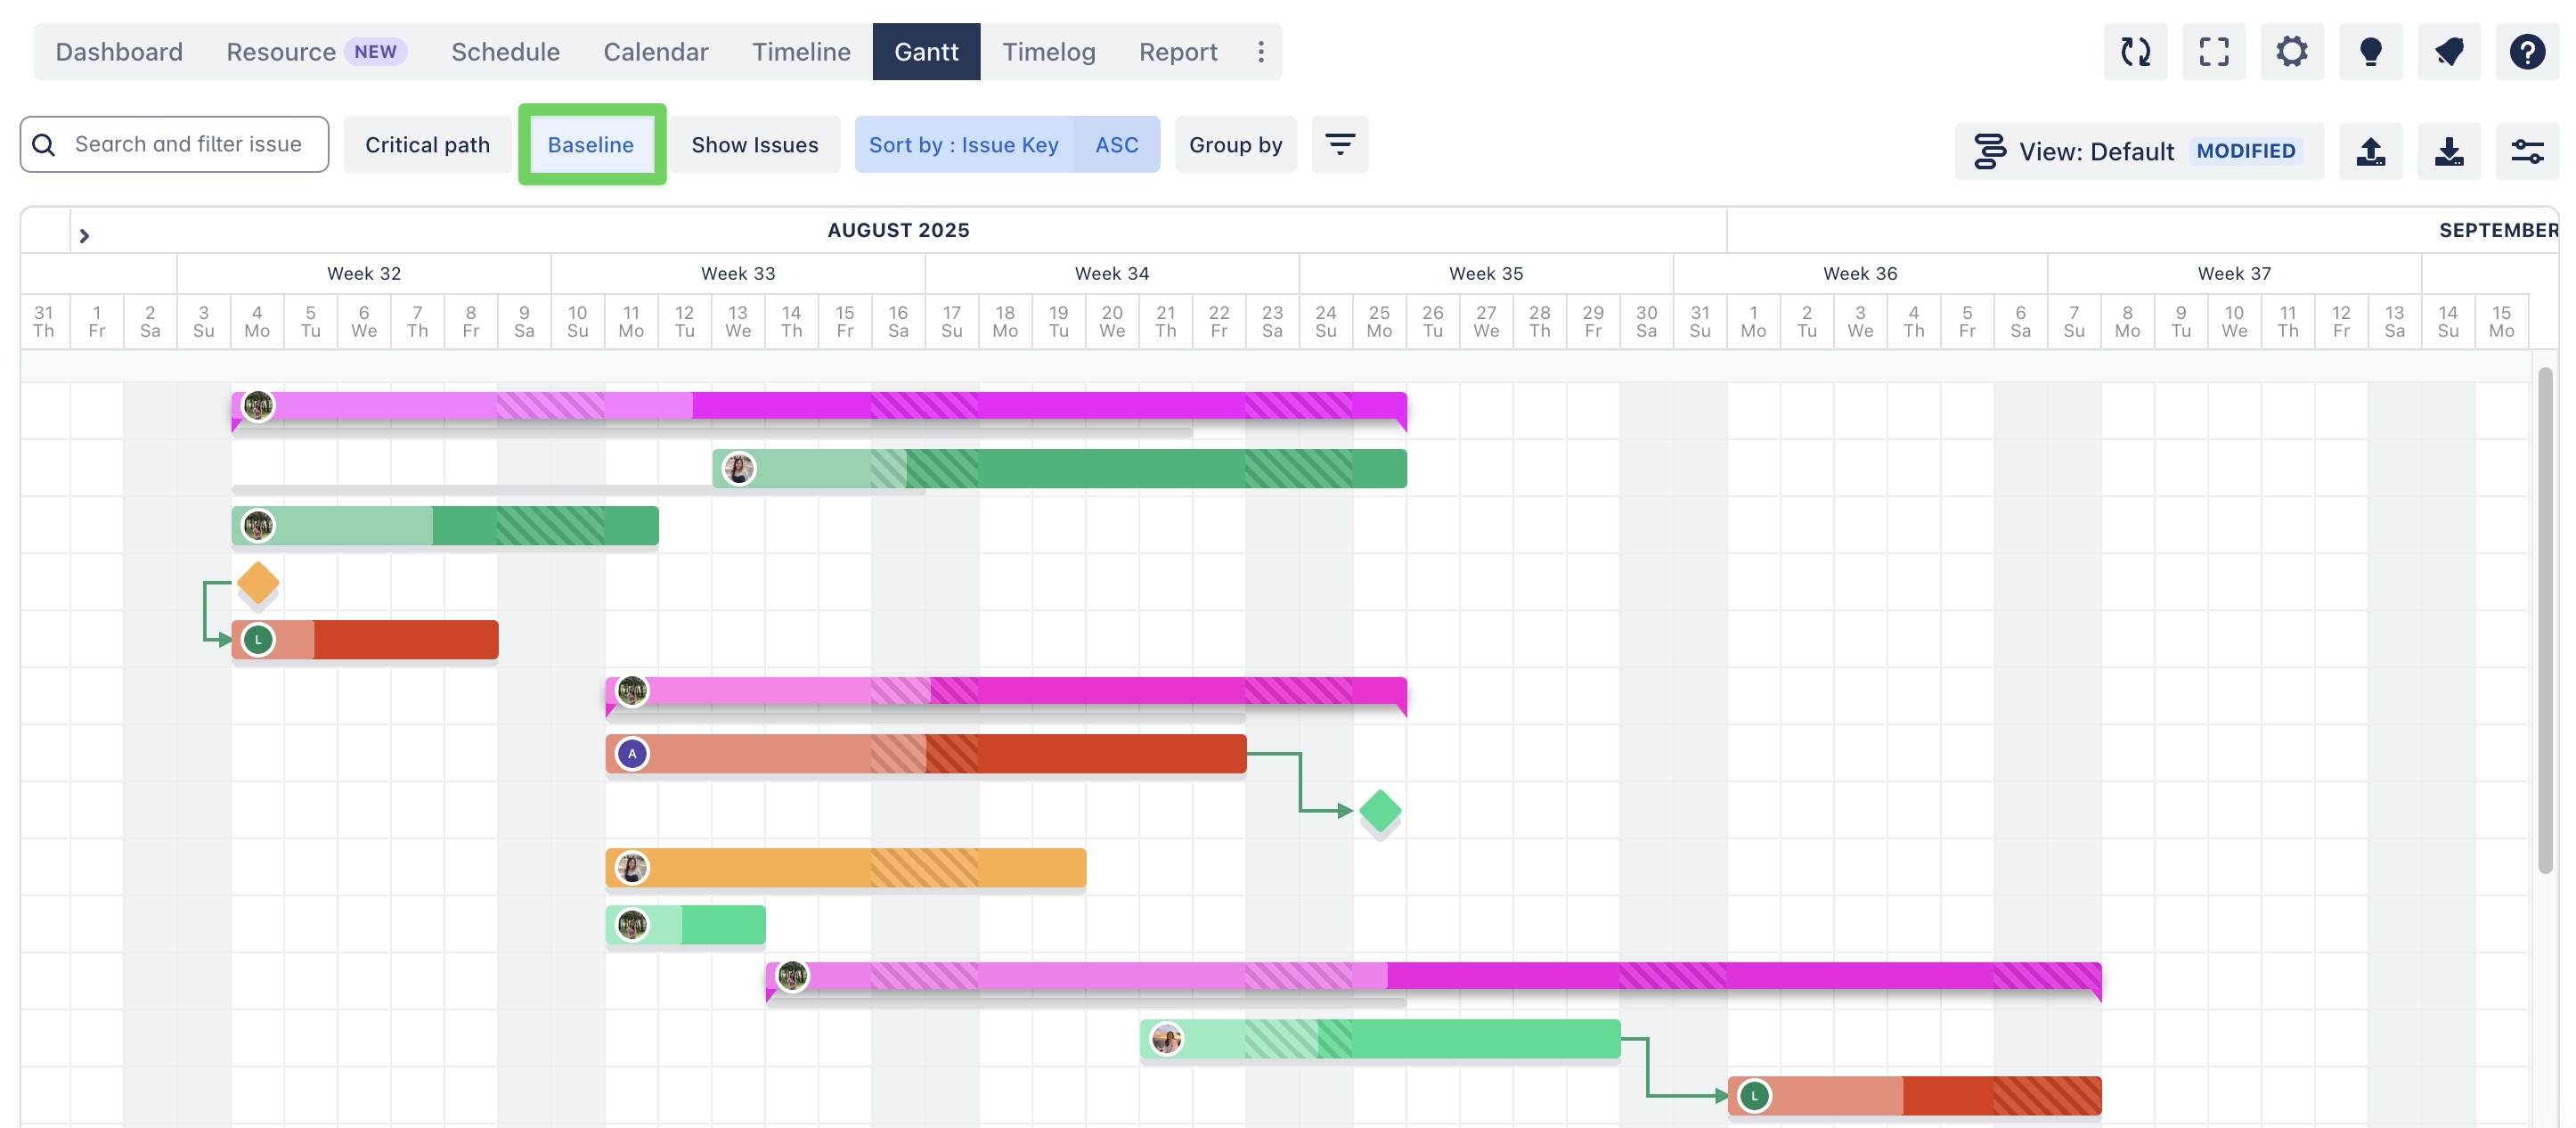Switch to the Timeline tab
This screenshot has height=1128, width=2576.
point(801,52)
